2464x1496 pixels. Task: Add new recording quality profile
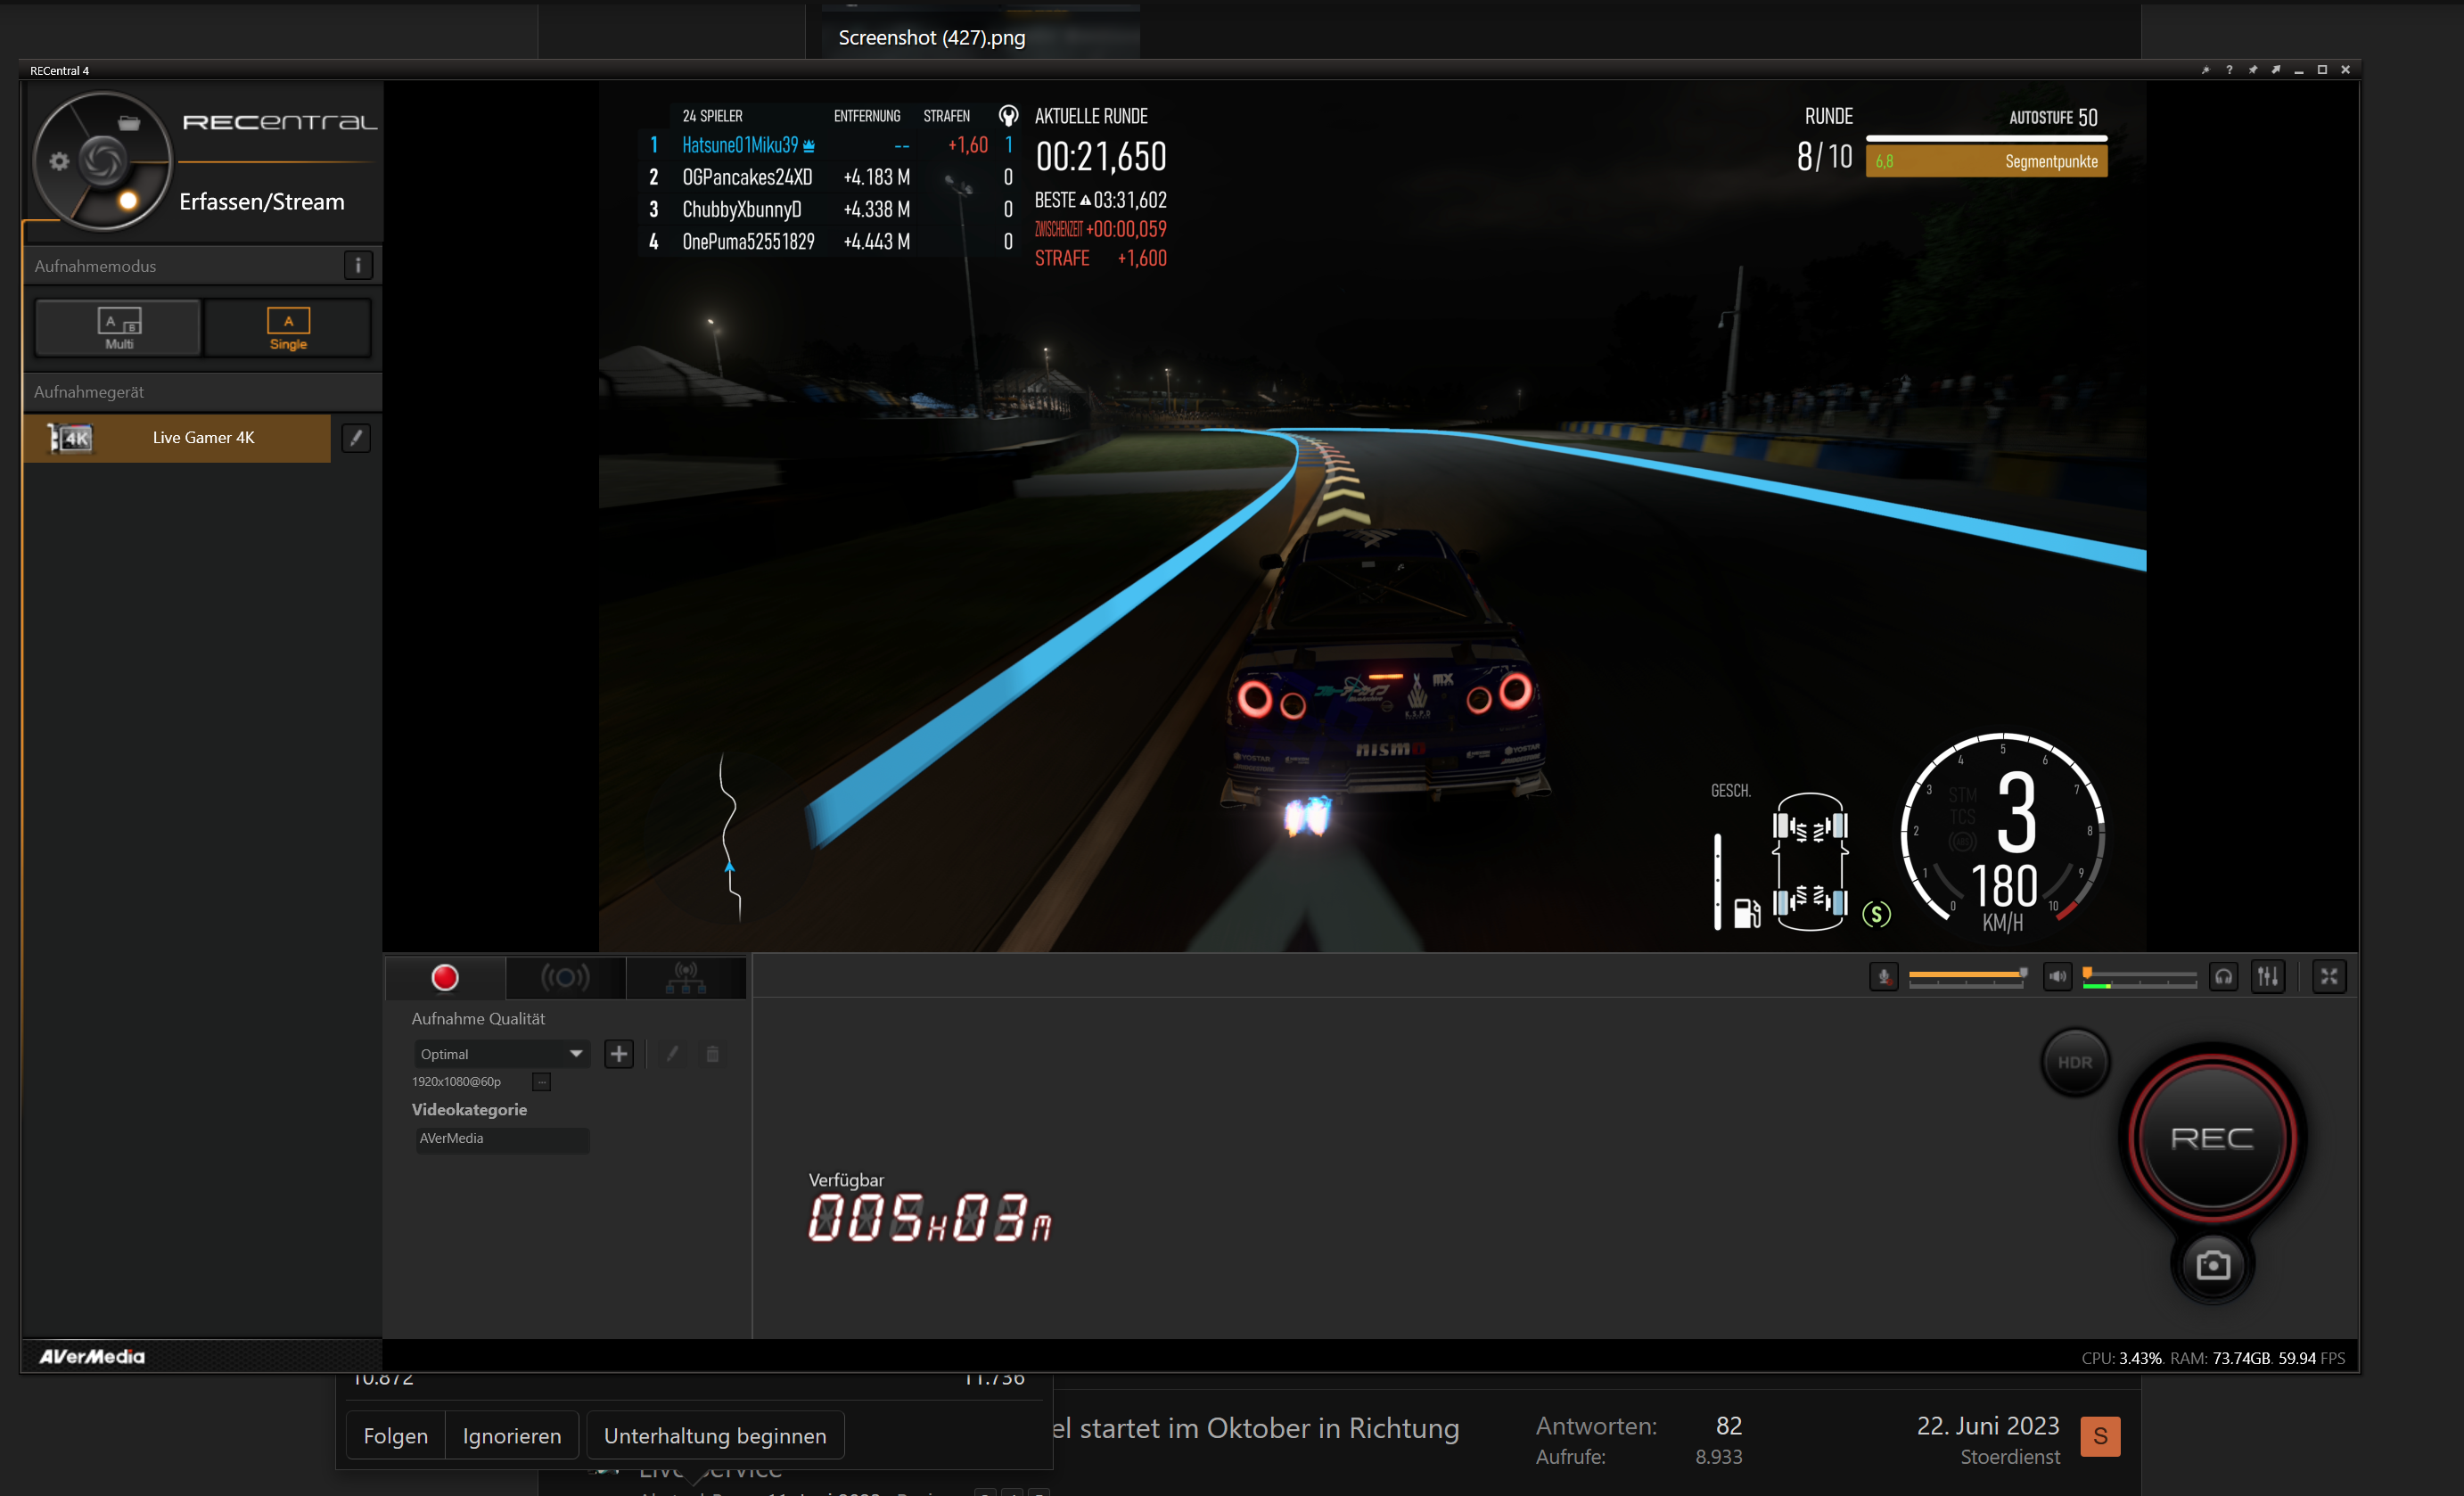point(619,1054)
